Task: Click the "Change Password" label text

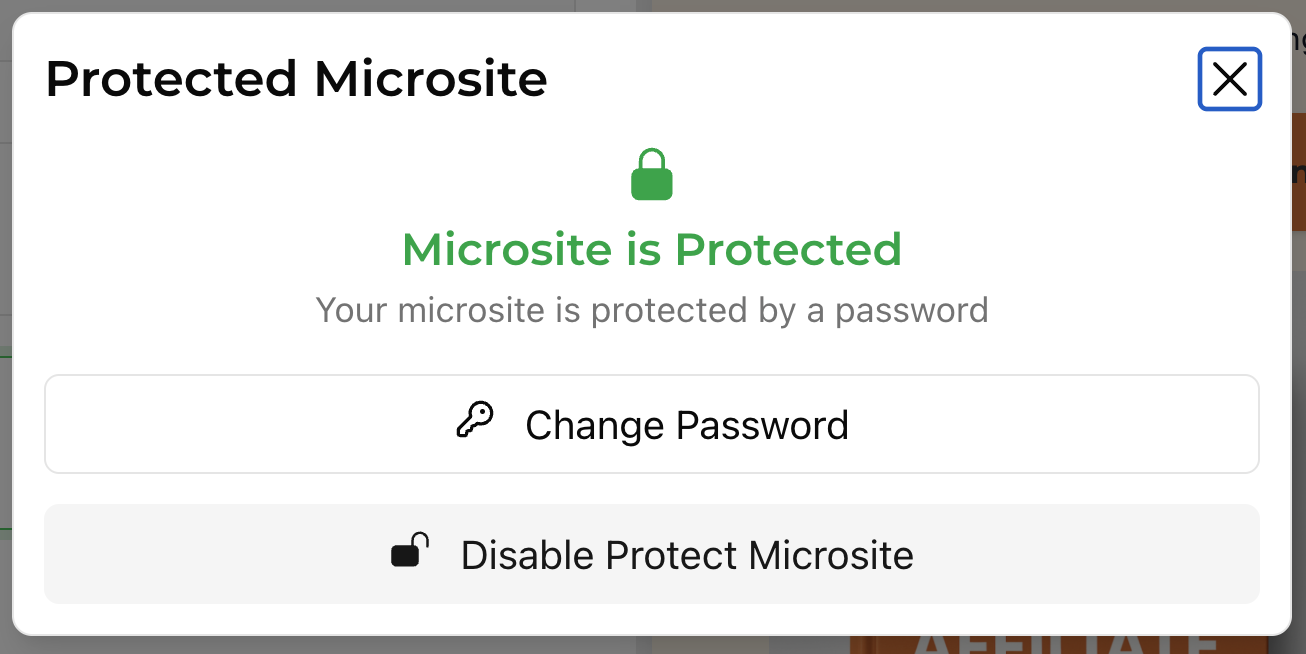Action: coord(687,425)
